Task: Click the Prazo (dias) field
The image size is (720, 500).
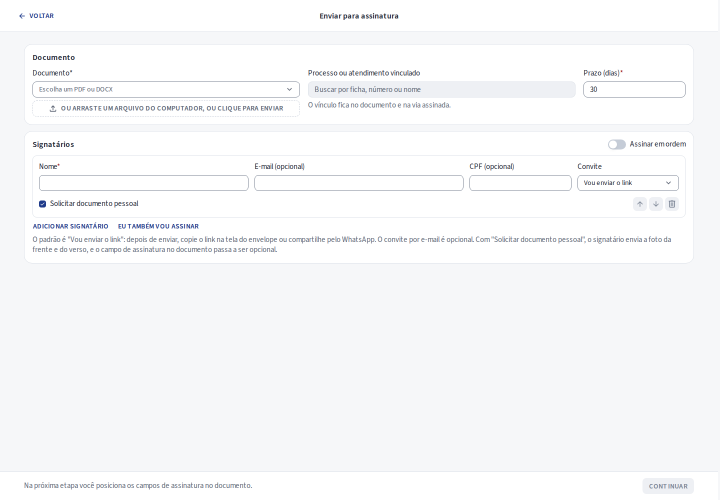Action: (634, 90)
